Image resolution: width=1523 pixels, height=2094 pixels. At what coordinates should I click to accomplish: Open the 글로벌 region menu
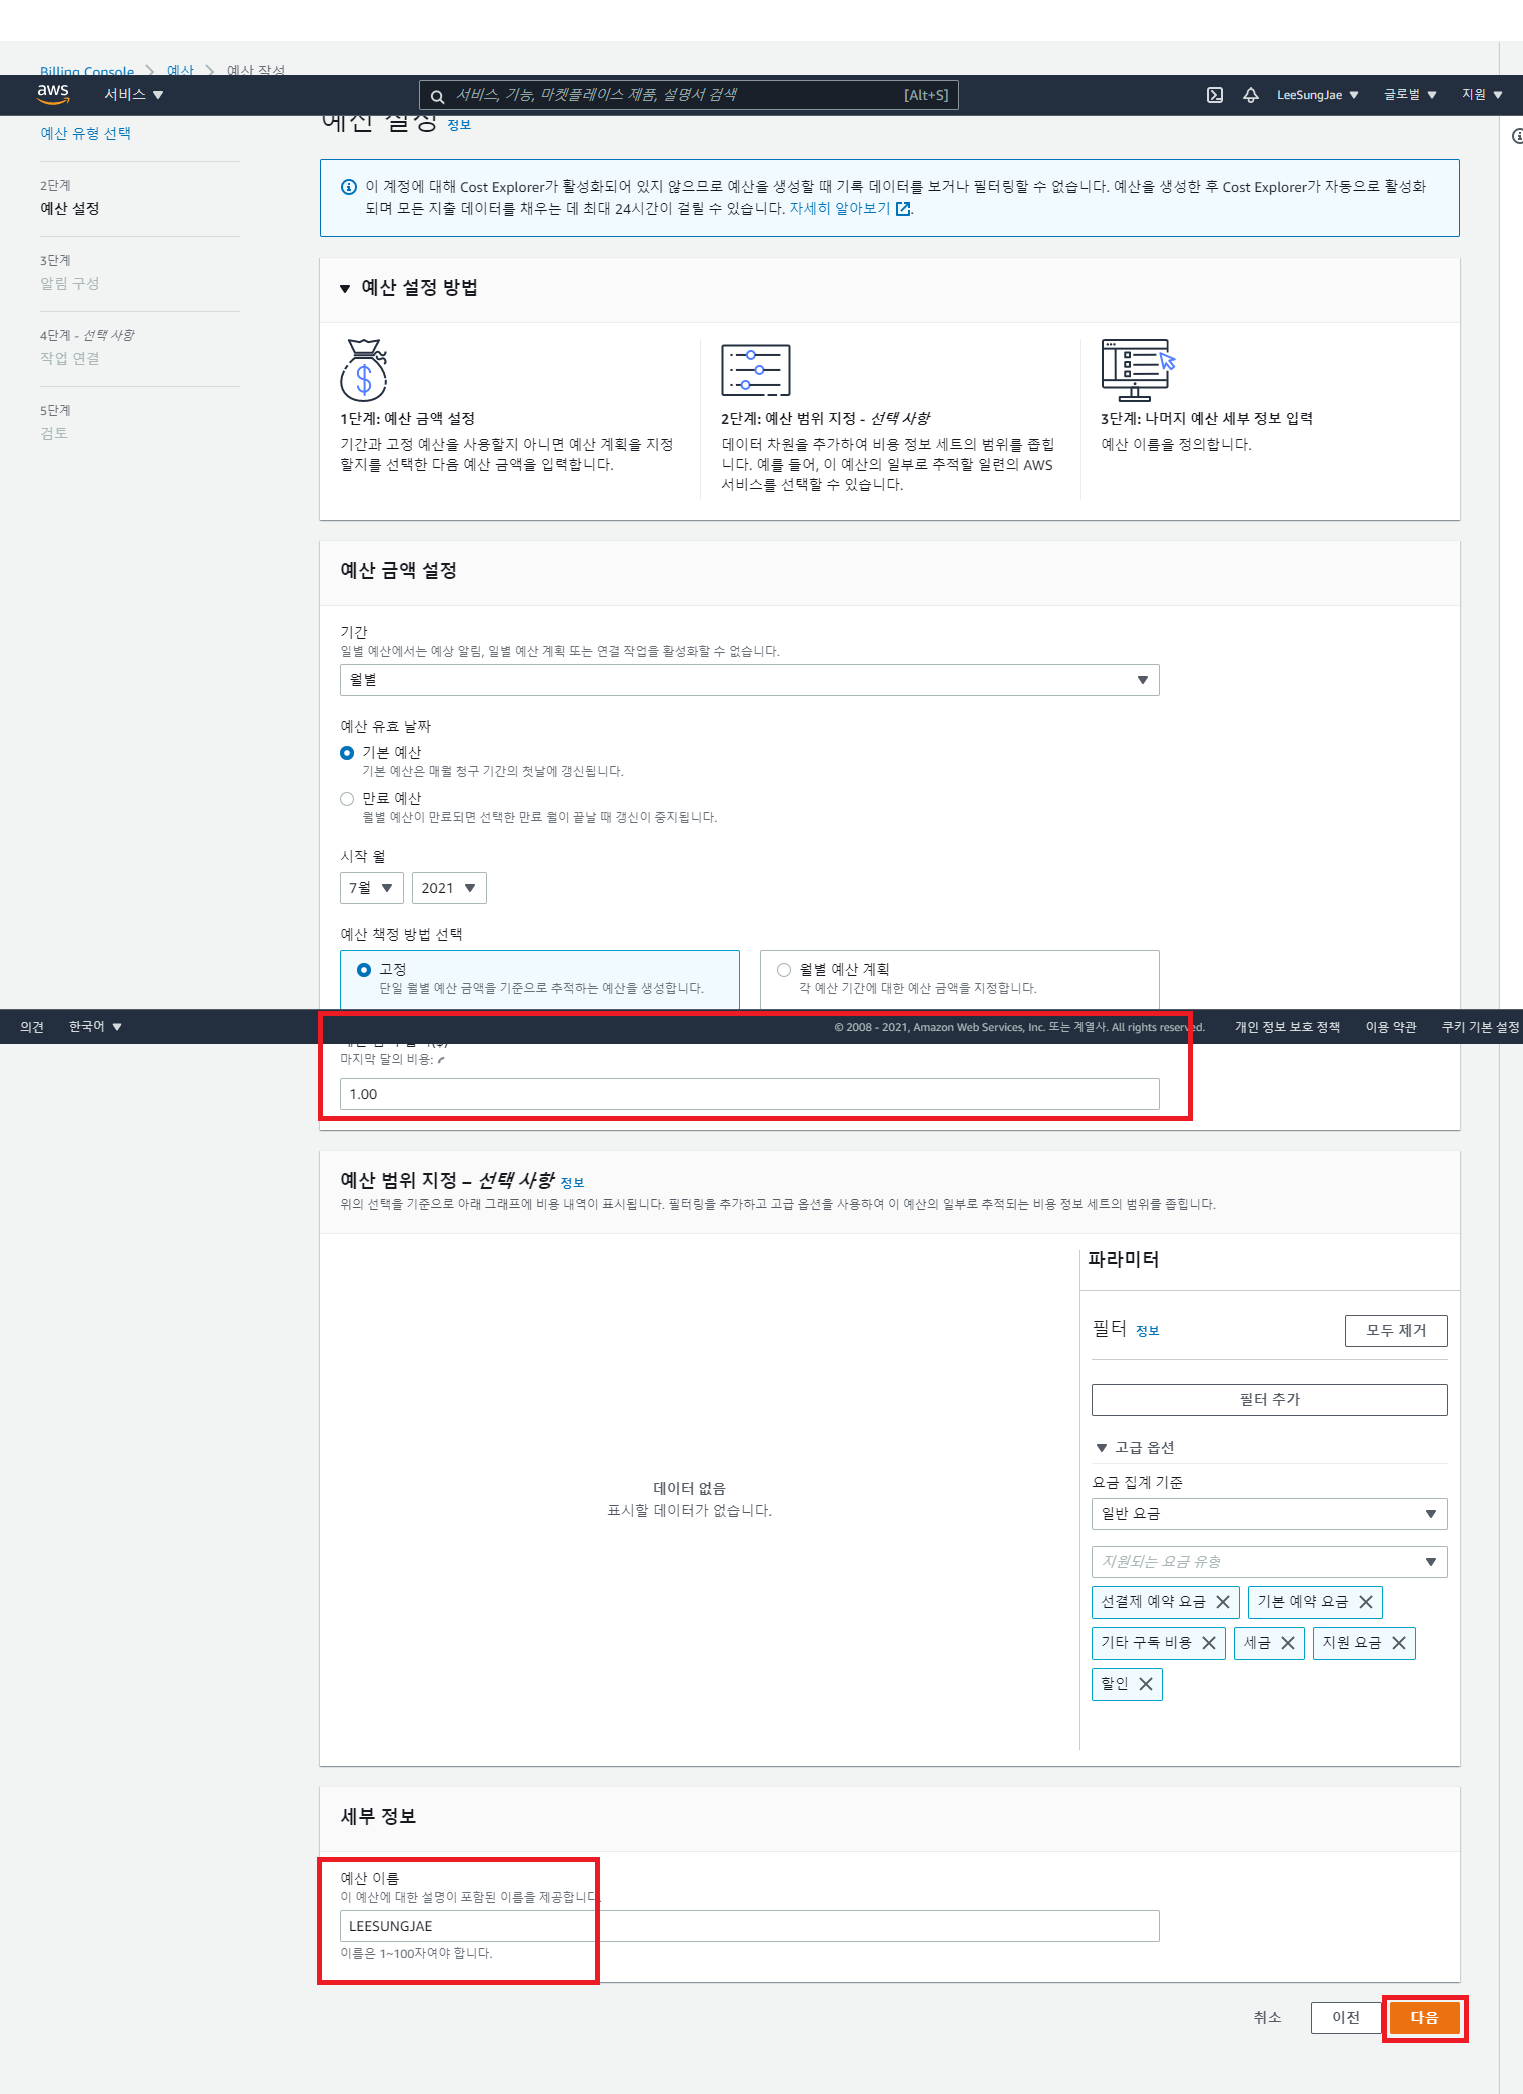(1410, 95)
